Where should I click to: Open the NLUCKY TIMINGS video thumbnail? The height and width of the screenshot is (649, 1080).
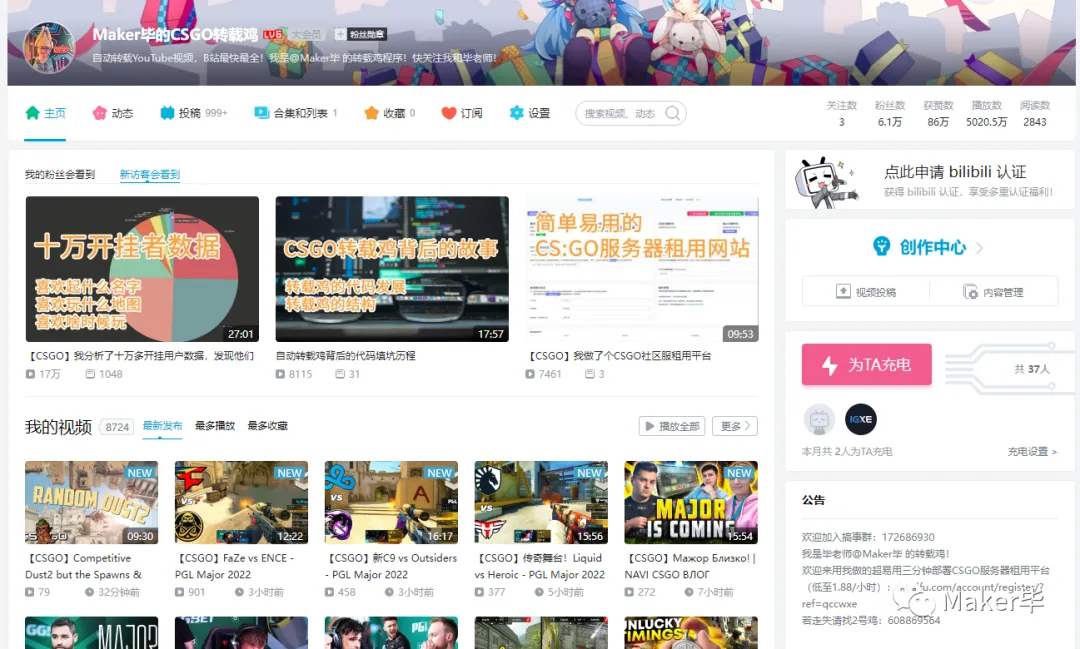[x=691, y=632]
